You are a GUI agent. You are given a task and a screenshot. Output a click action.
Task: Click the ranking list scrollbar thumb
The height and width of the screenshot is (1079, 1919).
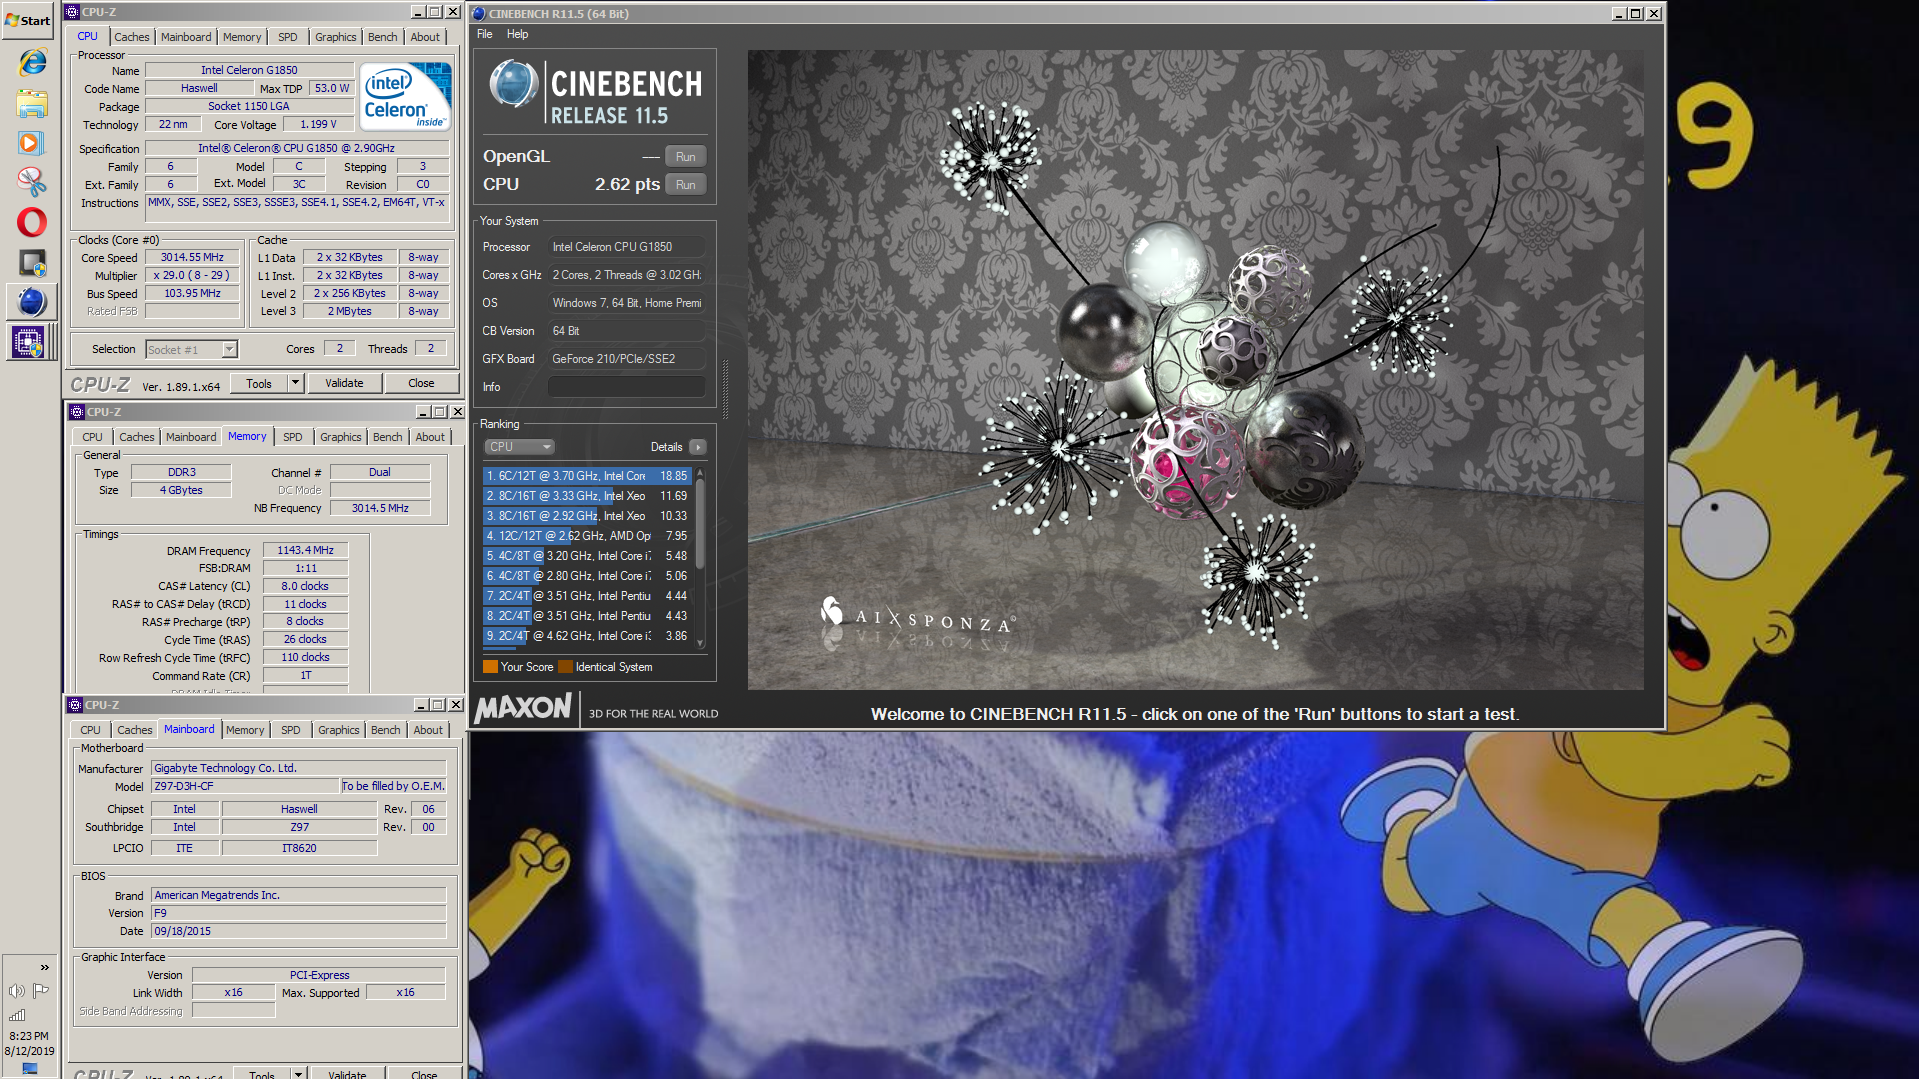[700, 524]
